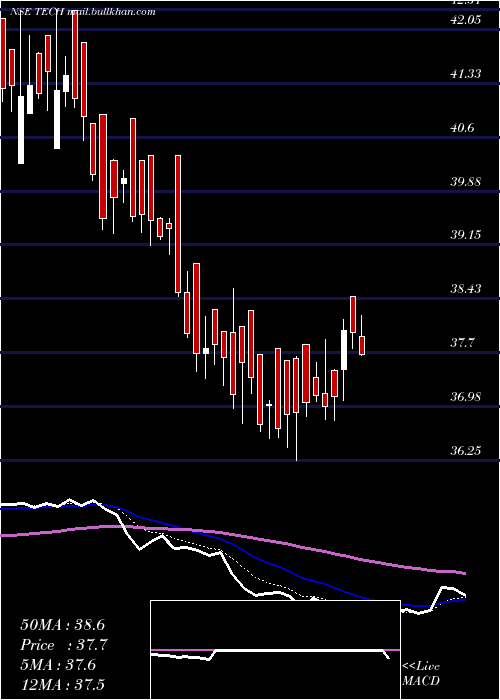Click the 40.6 price axis label

(x=462, y=128)
